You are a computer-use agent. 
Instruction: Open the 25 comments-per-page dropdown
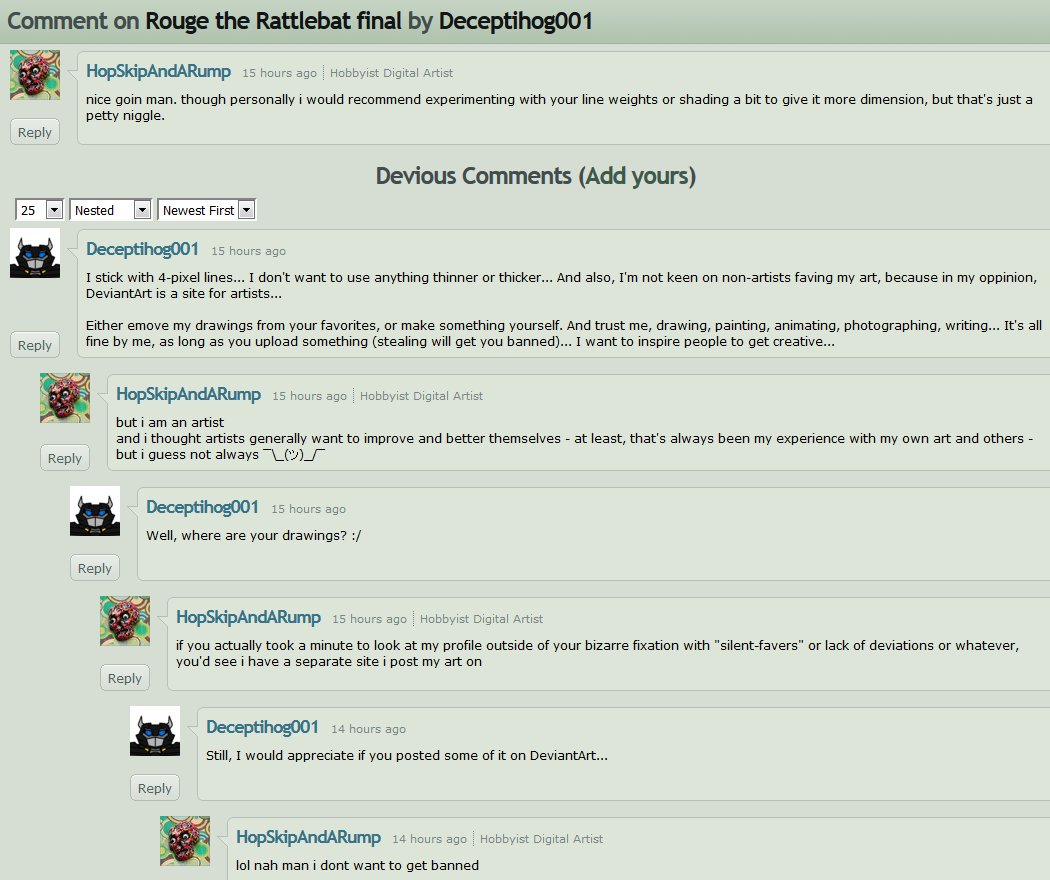pyautogui.click(x=40, y=210)
